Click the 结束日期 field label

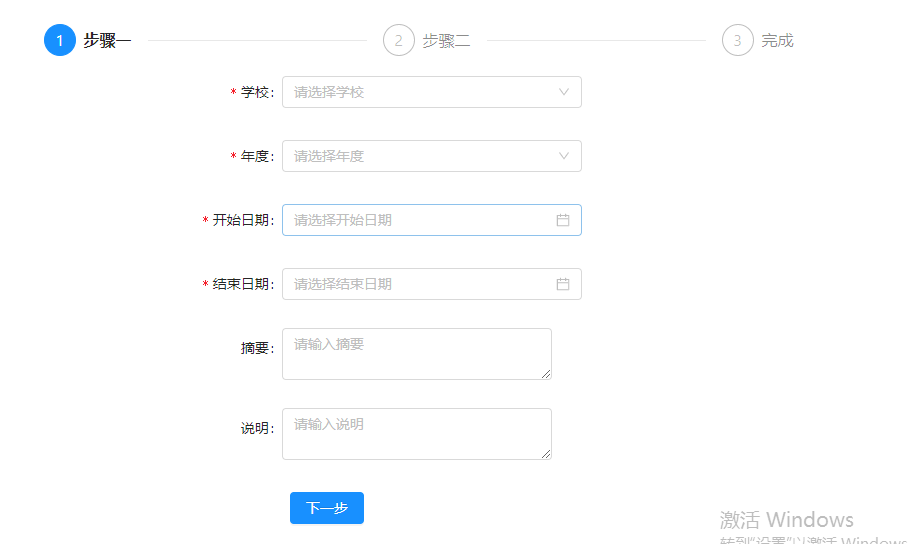[x=241, y=284]
